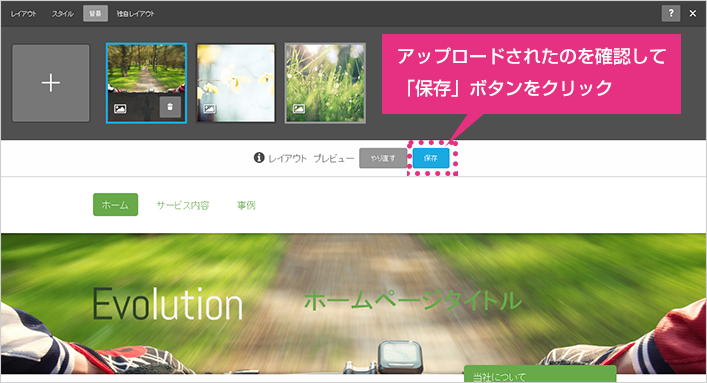The width and height of the screenshot is (707, 383).
Task: Delete forest path background with trash icon
Action: point(170,107)
